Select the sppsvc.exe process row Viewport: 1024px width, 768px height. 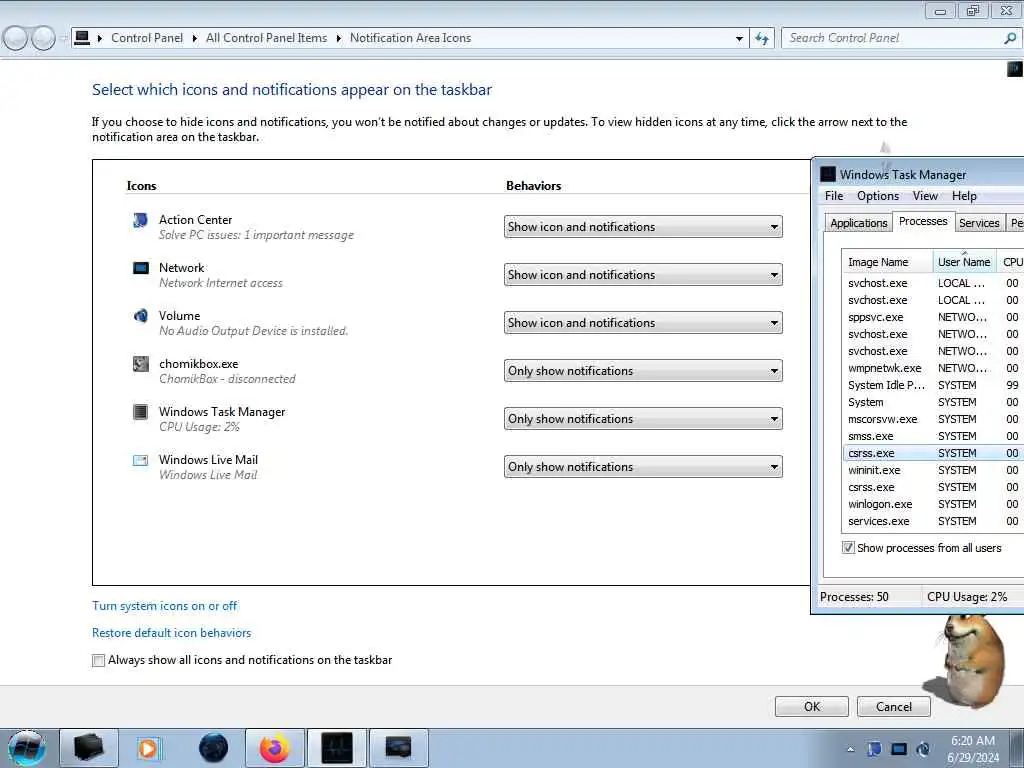934,317
